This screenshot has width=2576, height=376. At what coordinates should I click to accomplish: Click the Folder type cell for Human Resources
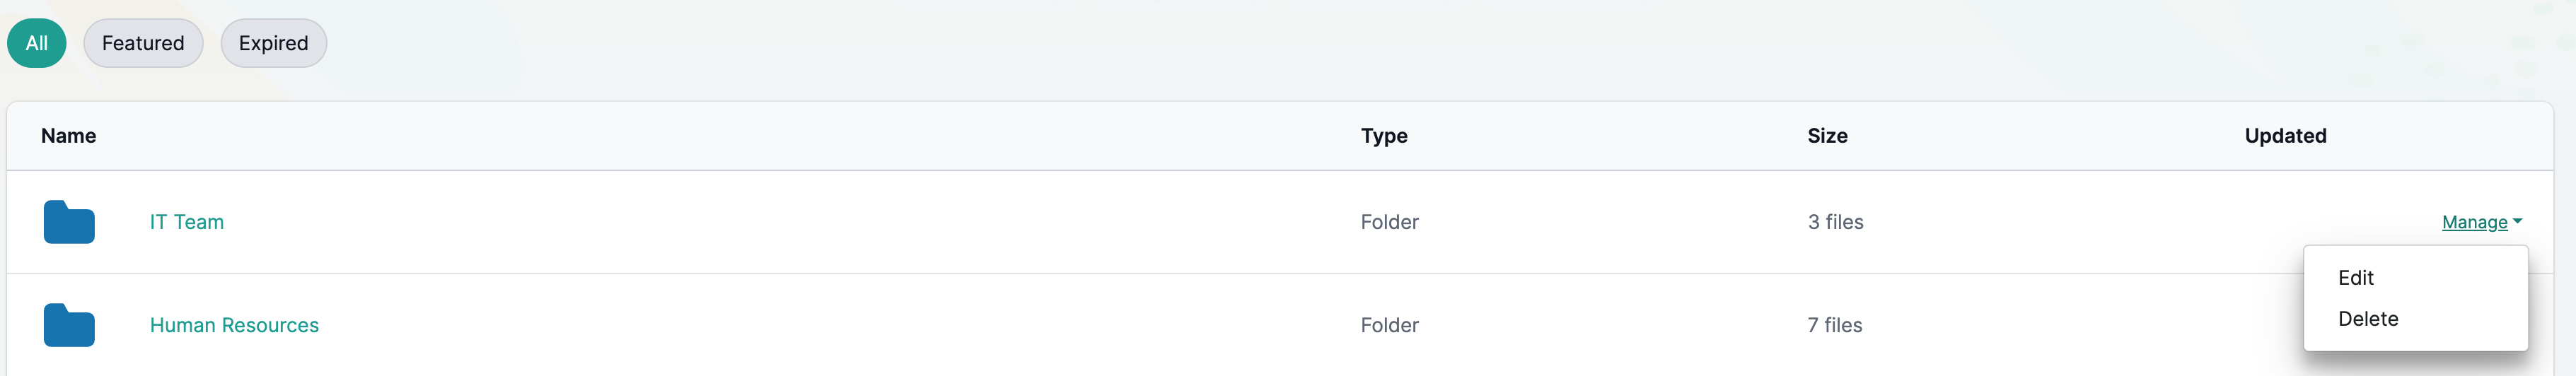(1389, 325)
